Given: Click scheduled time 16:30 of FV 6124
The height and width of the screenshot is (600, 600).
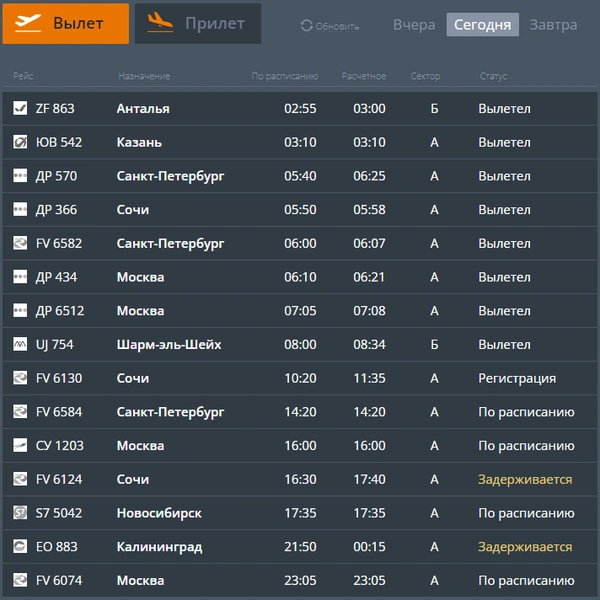Looking at the screenshot, I should click(300, 479).
